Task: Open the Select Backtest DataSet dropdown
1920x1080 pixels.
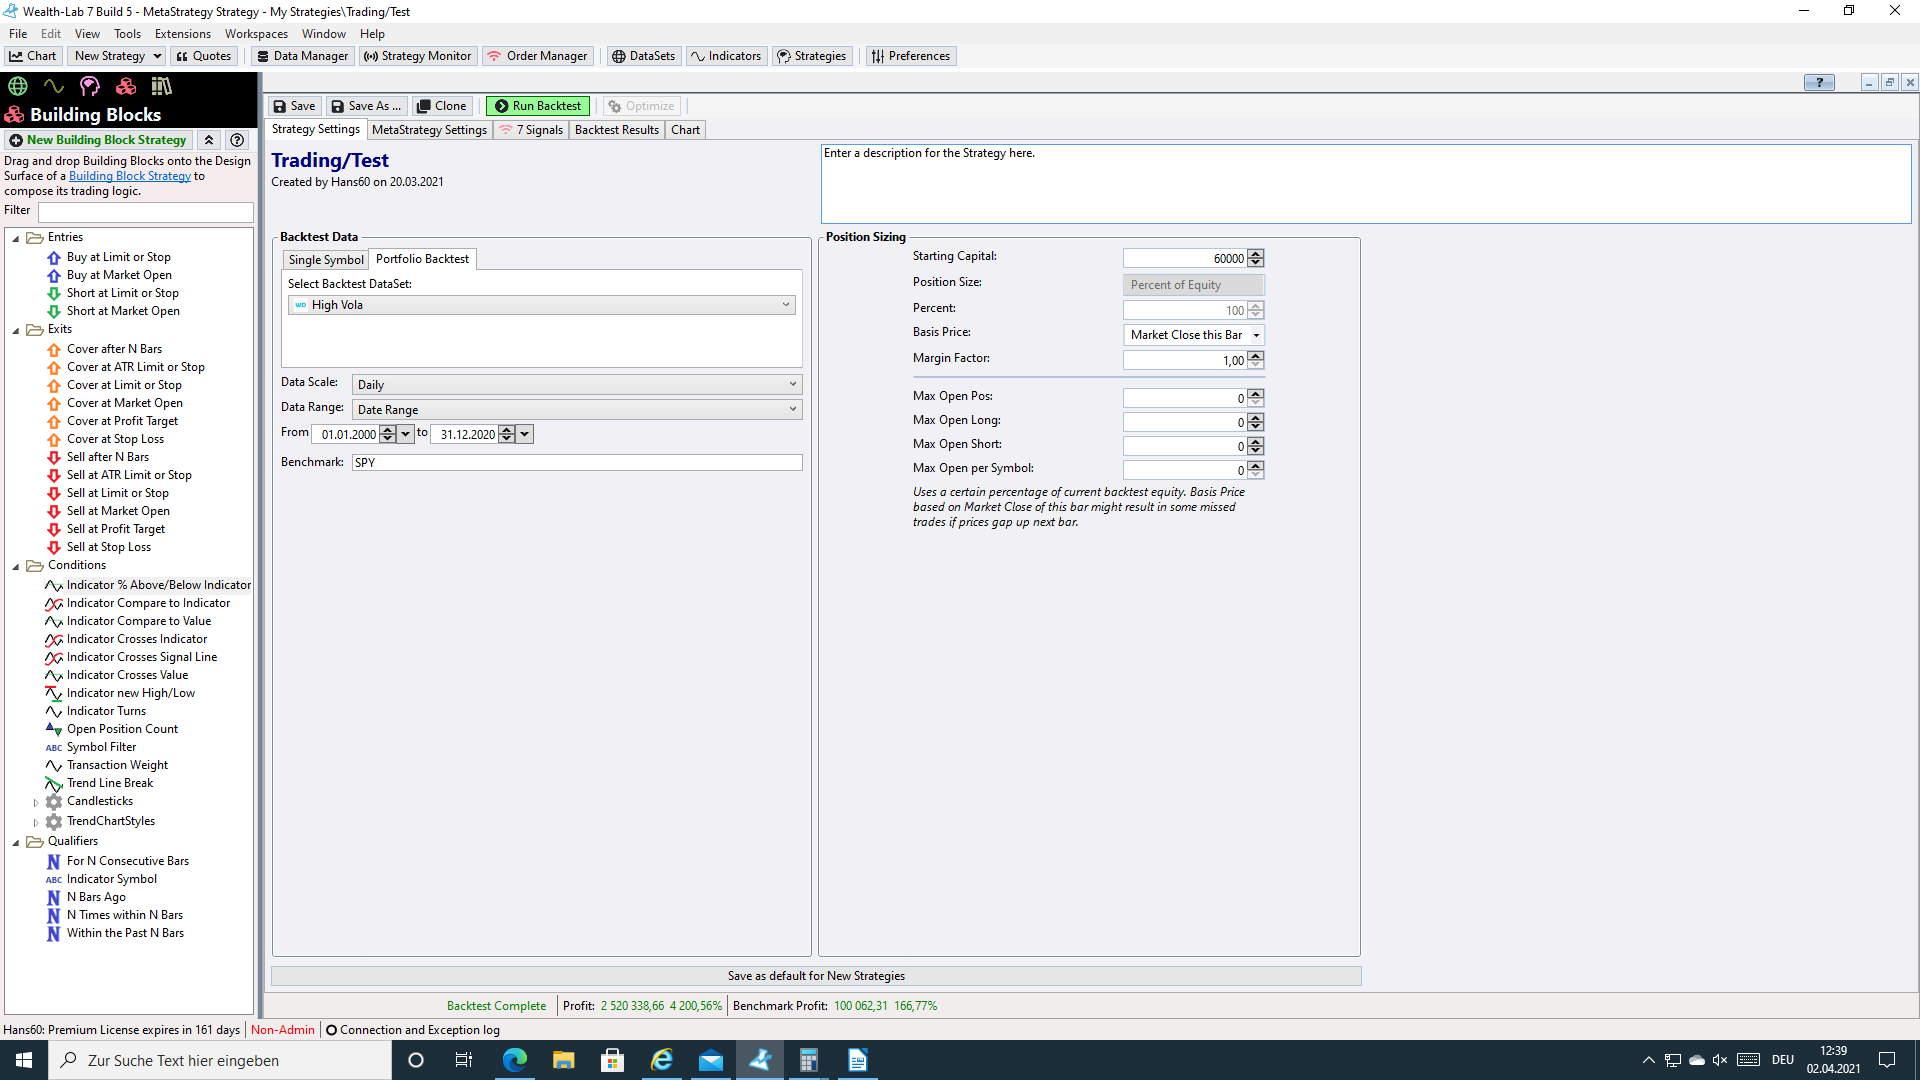Action: tap(785, 305)
